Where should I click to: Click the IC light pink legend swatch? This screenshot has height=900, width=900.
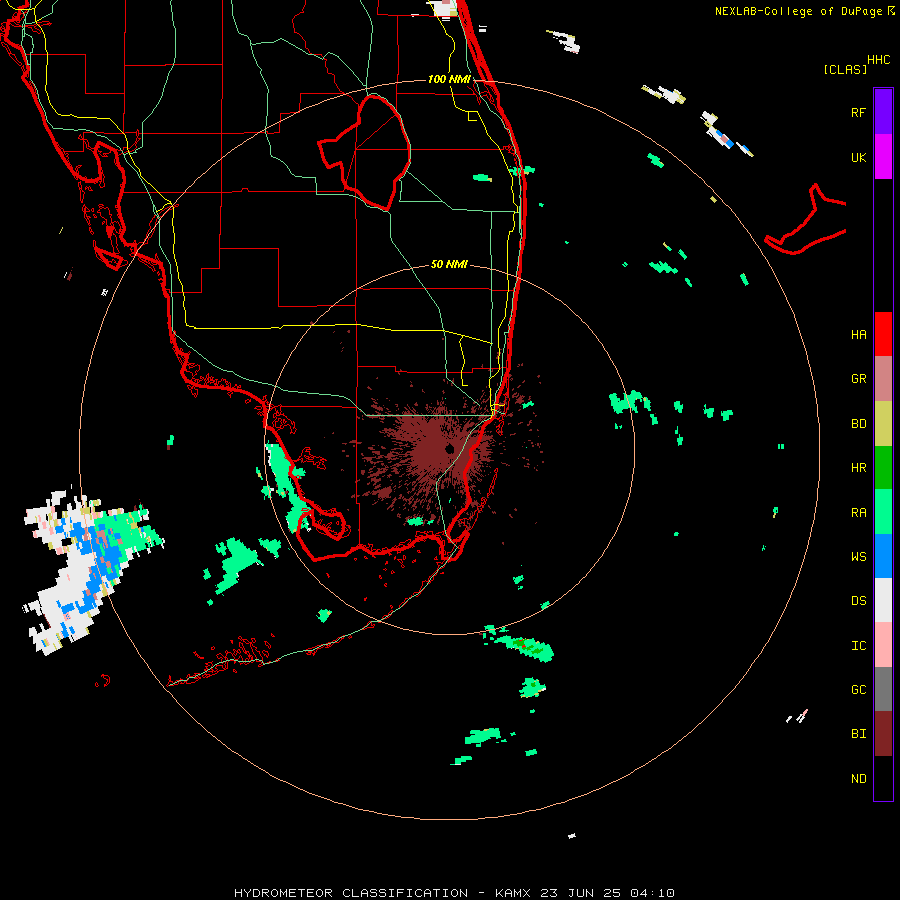coord(883,645)
